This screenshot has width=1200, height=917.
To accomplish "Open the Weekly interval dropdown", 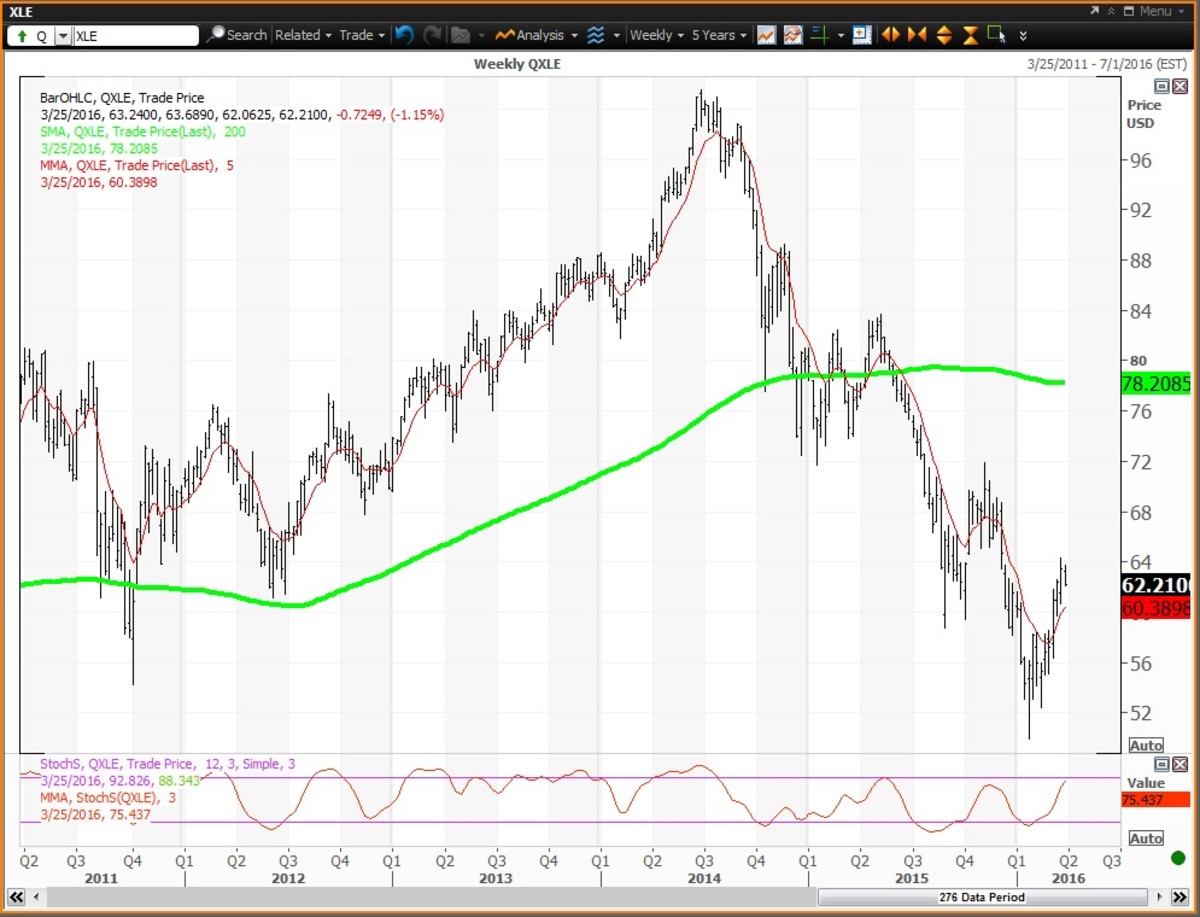I will pos(657,35).
